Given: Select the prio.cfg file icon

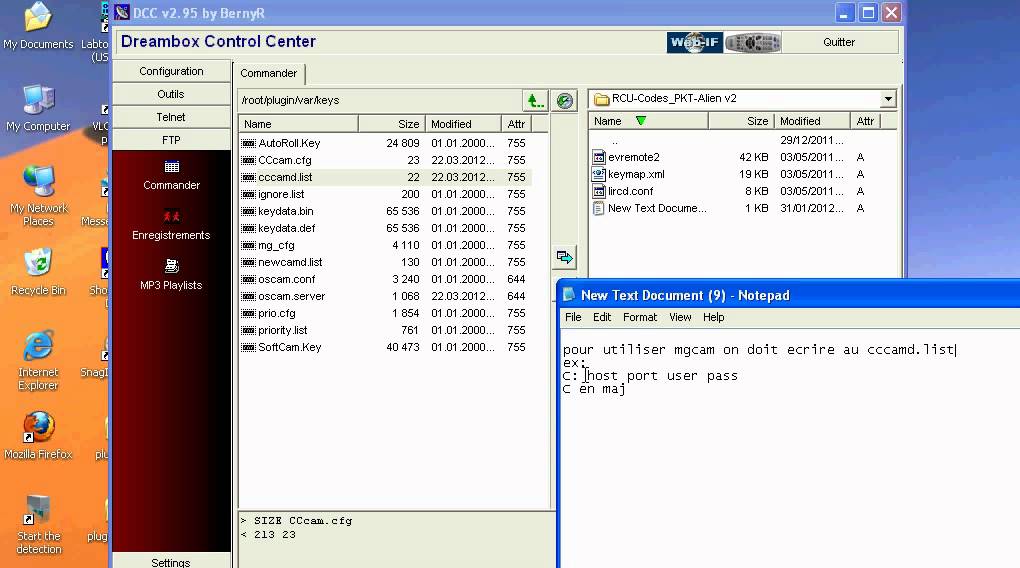Looking at the screenshot, I should click(248, 313).
